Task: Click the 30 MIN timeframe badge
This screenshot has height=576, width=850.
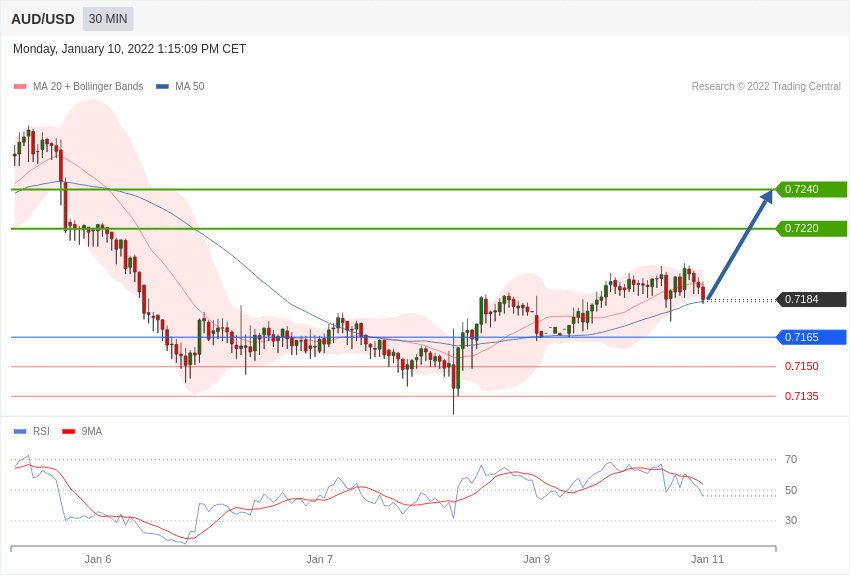Action: [x=108, y=19]
